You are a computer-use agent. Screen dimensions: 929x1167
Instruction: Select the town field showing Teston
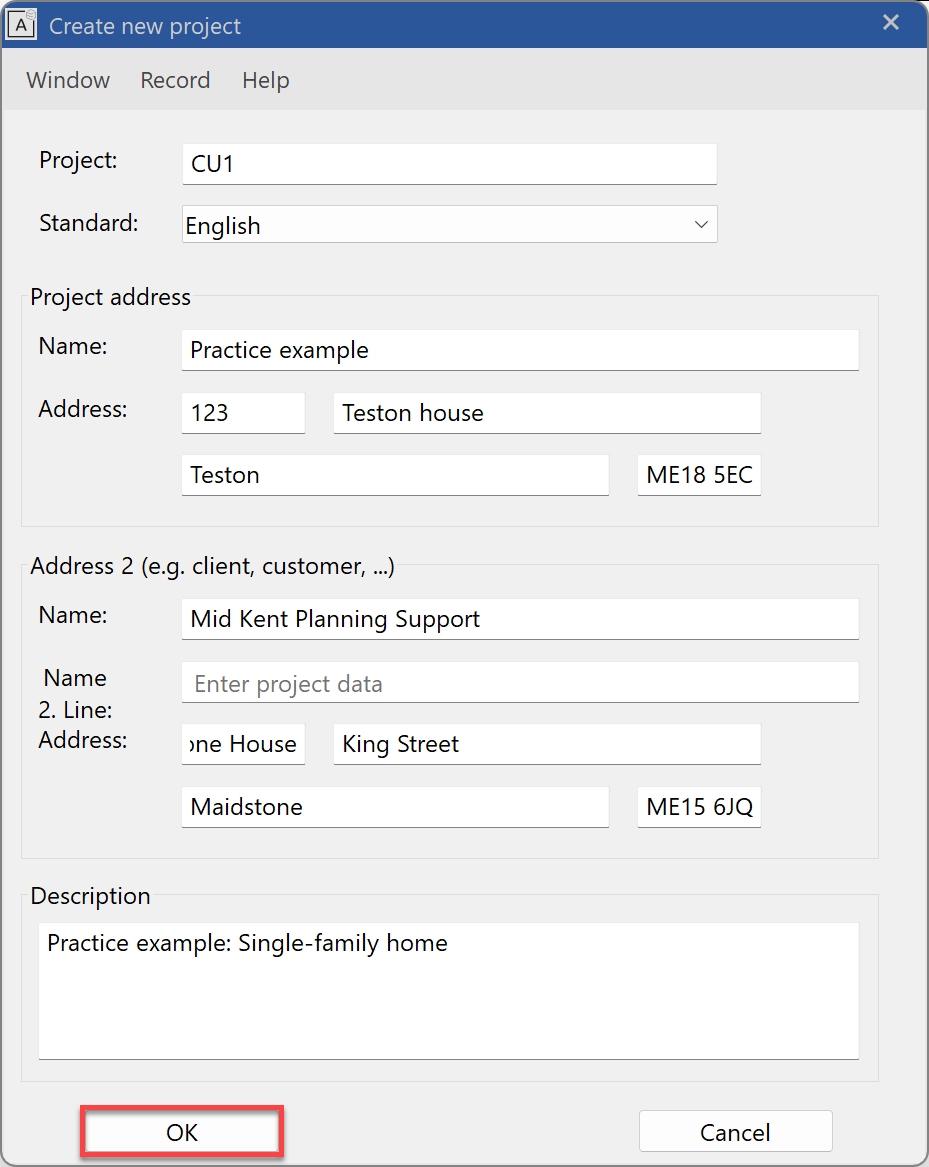[x=394, y=475]
